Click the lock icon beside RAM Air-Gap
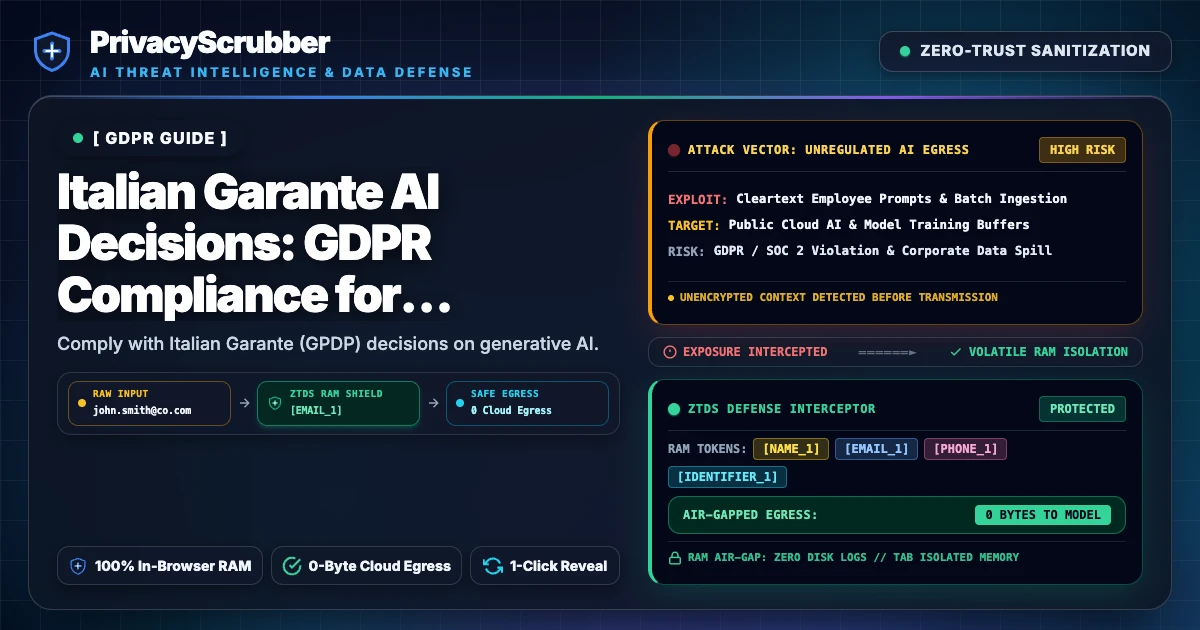This screenshot has width=1200, height=630. click(674, 557)
